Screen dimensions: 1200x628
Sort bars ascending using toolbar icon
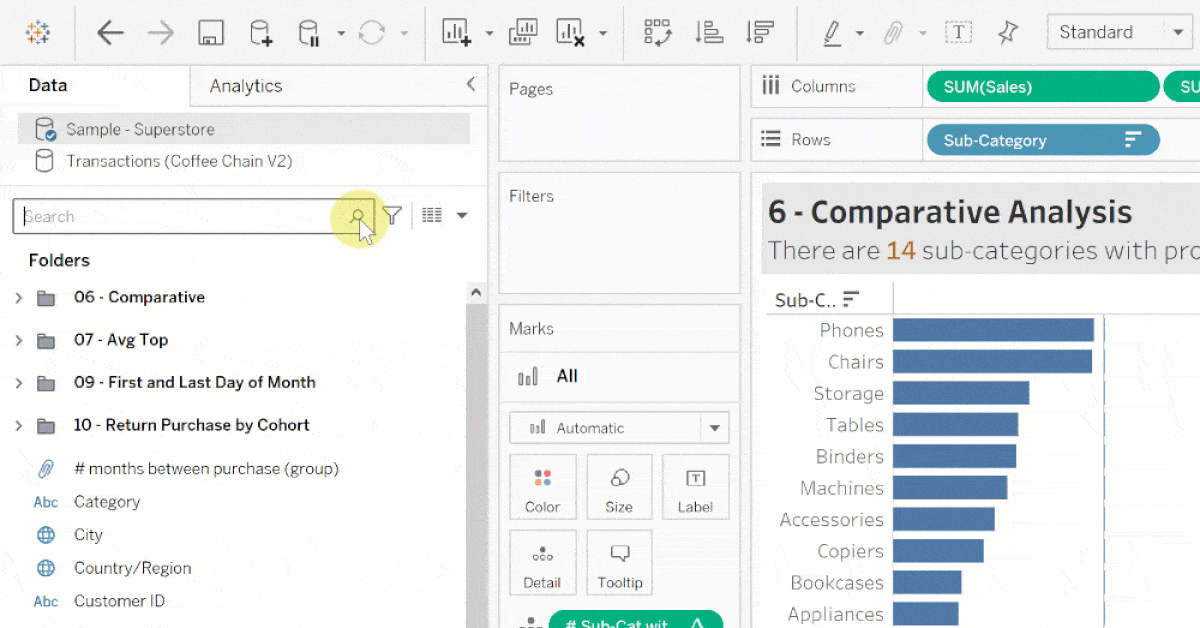(709, 33)
